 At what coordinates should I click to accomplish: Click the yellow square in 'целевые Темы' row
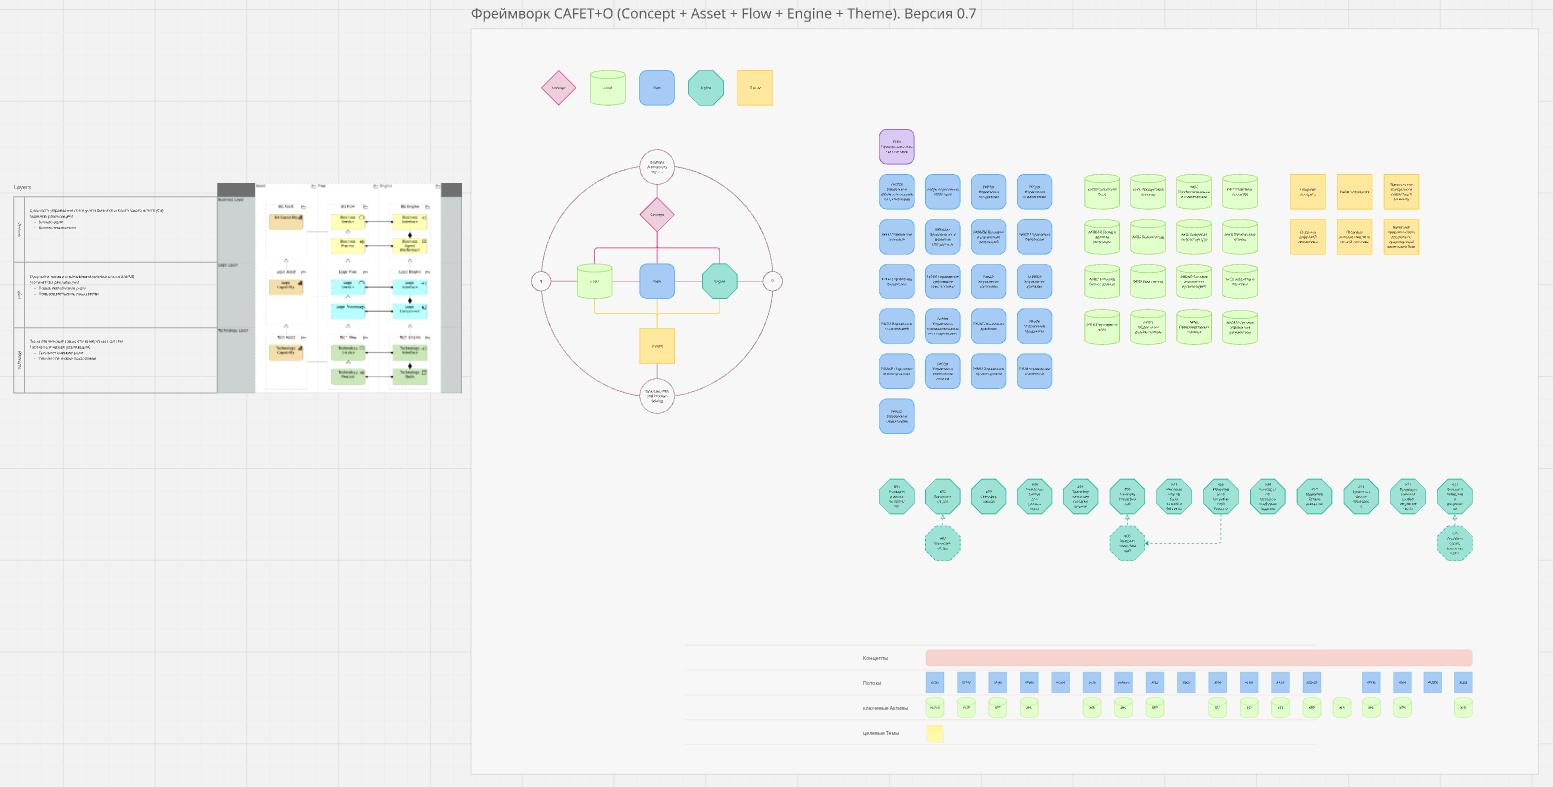click(935, 733)
